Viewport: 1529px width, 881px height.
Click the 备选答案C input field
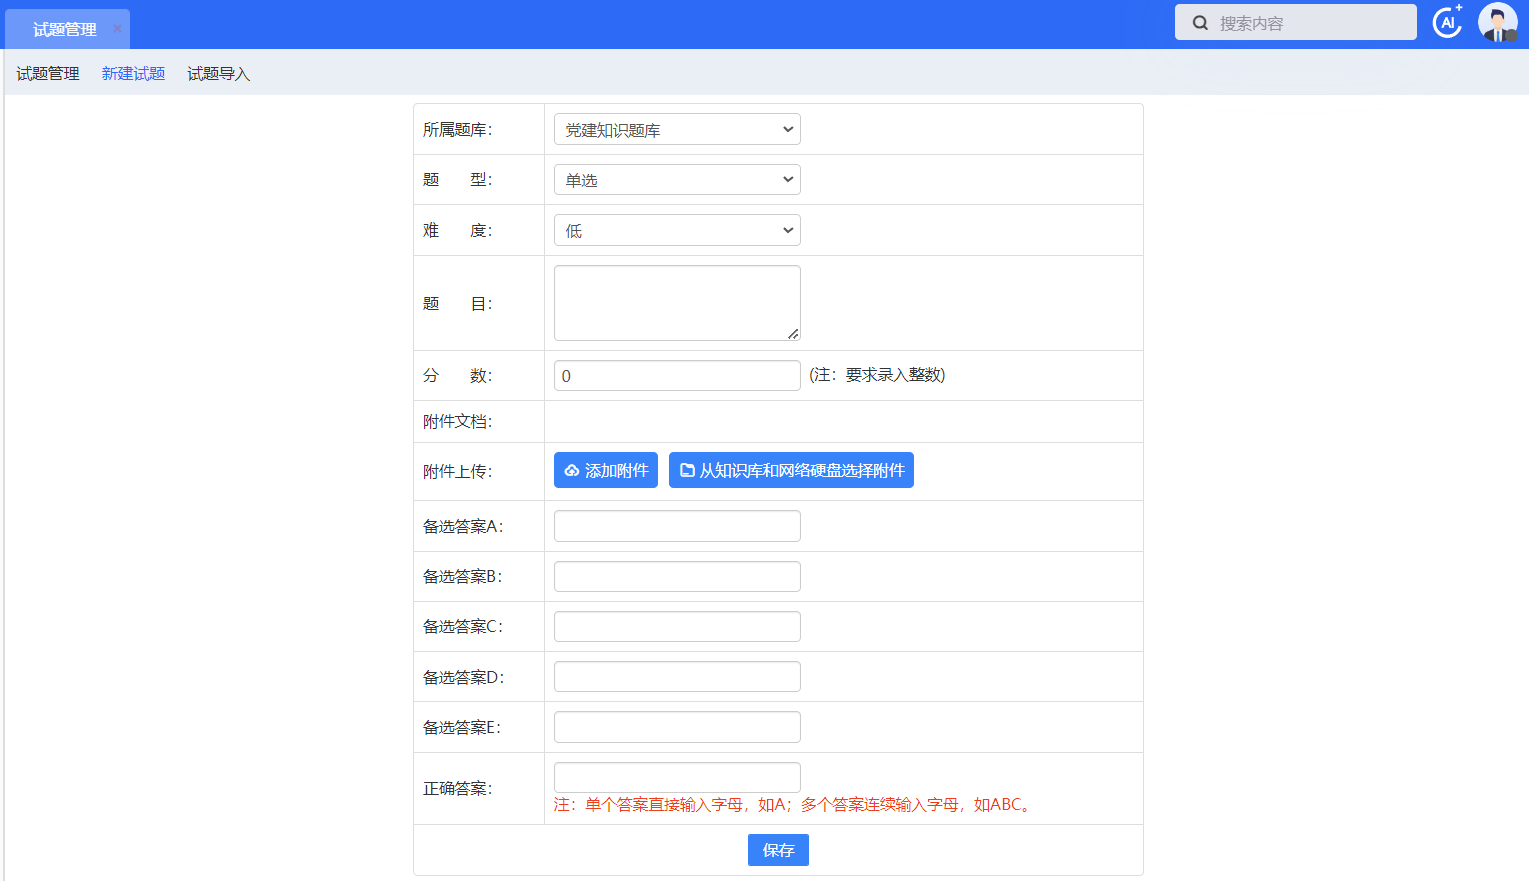pyautogui.click(x=677, y=627)
